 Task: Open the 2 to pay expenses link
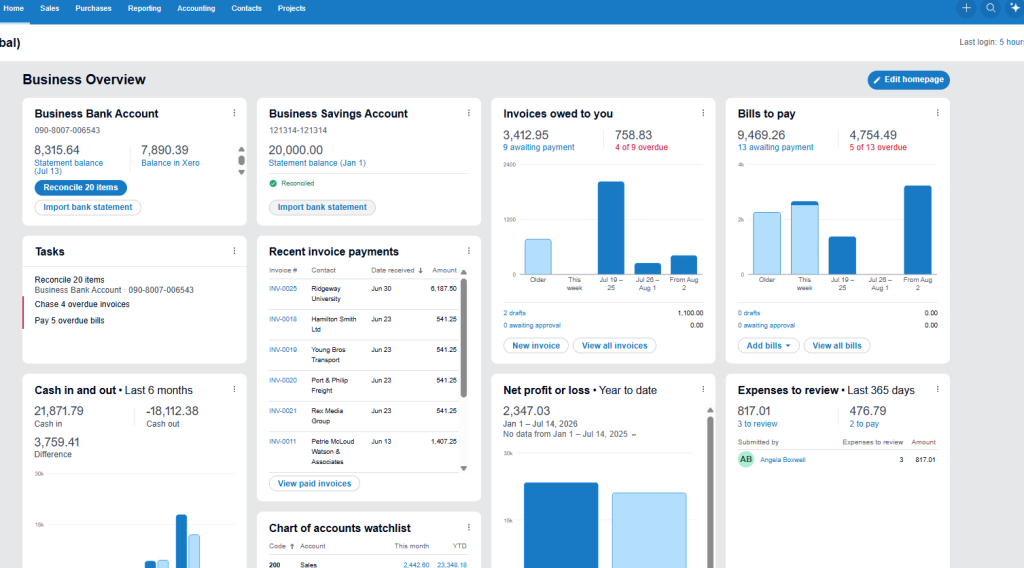[x=864, y=424]
